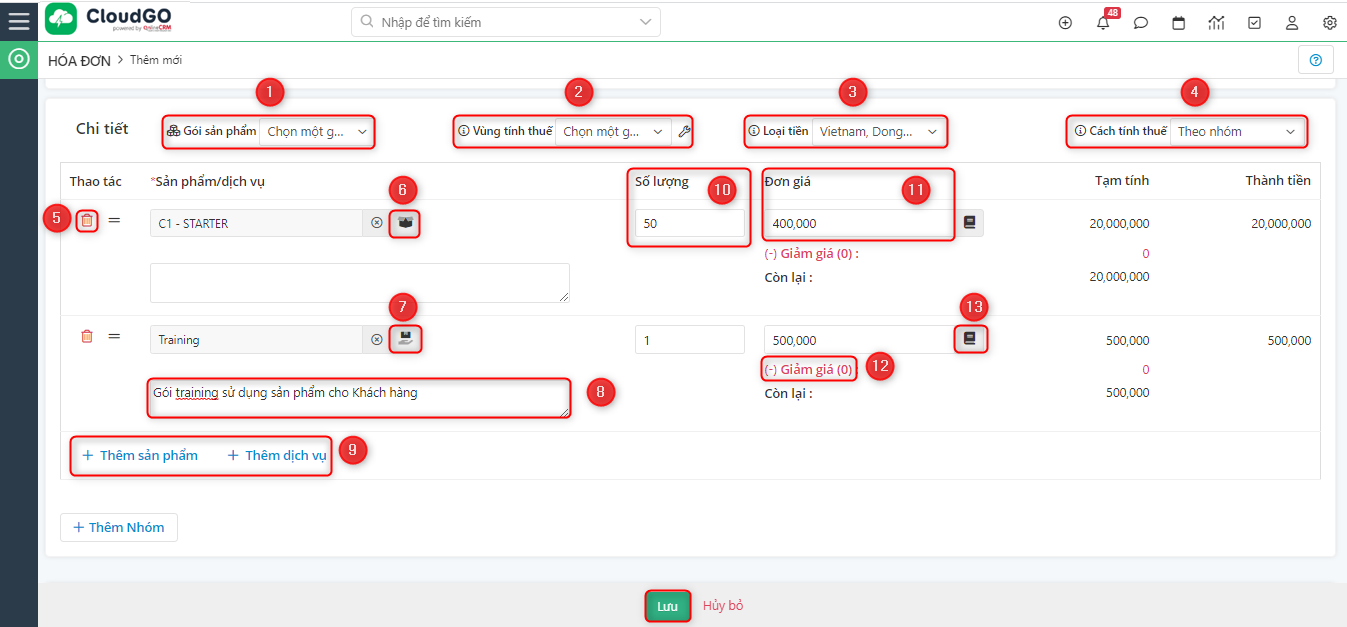Open price book for Training row
This screenshot has width=1347, height=627.
[x=969, y=339]
